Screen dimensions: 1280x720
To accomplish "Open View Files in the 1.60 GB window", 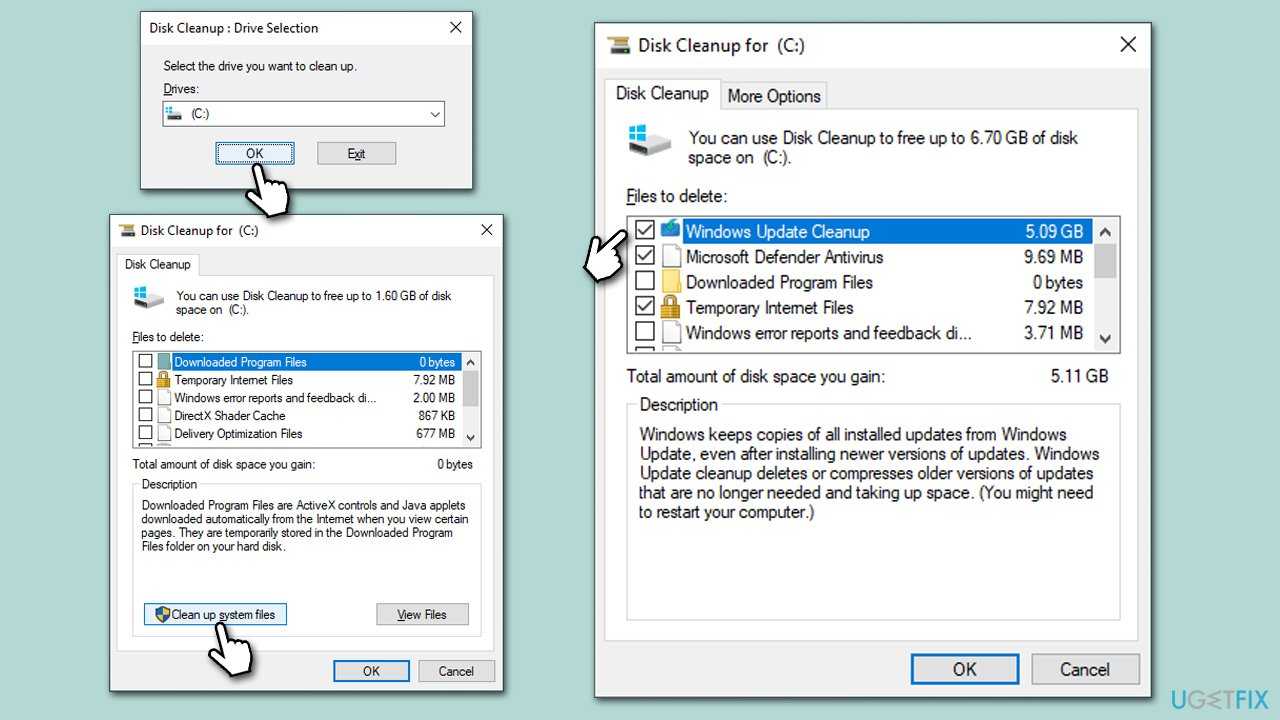I will 422,614.
